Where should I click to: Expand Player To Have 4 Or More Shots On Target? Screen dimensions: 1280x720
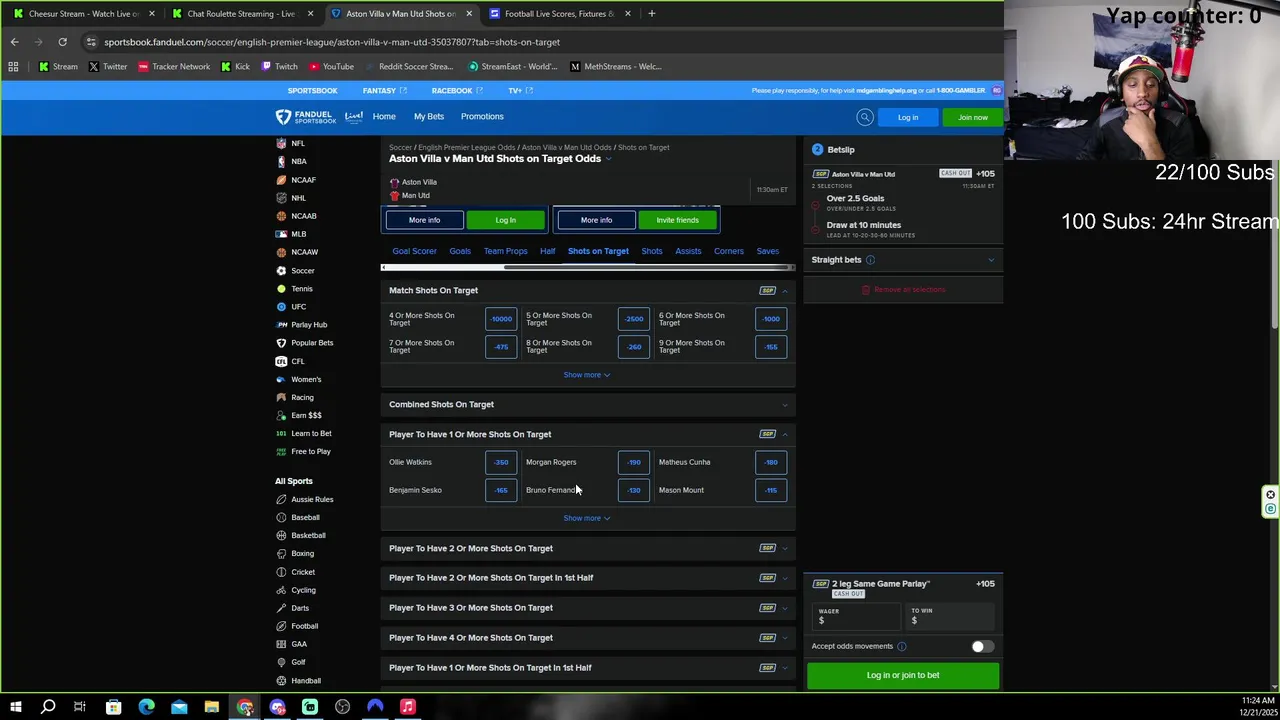(588, 637)
